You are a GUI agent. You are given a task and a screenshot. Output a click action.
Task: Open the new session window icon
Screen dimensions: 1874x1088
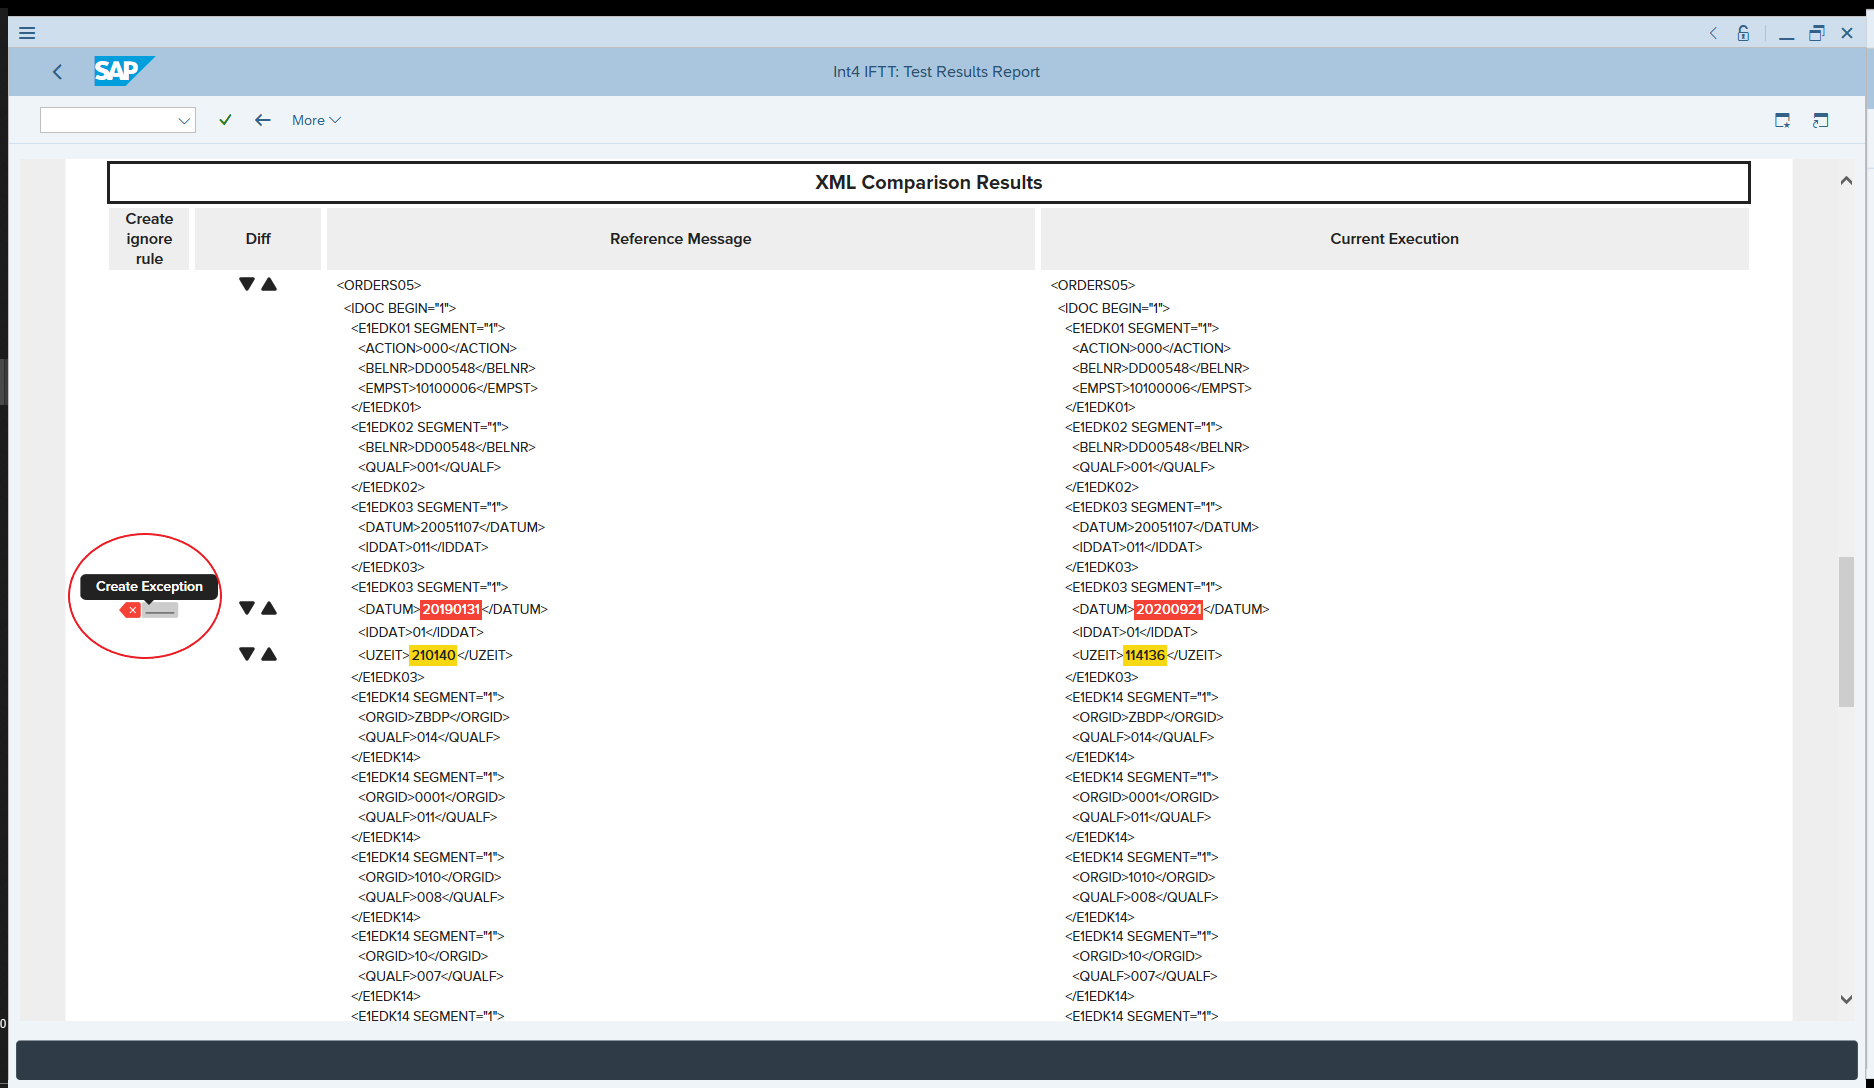click(1782, 120)
